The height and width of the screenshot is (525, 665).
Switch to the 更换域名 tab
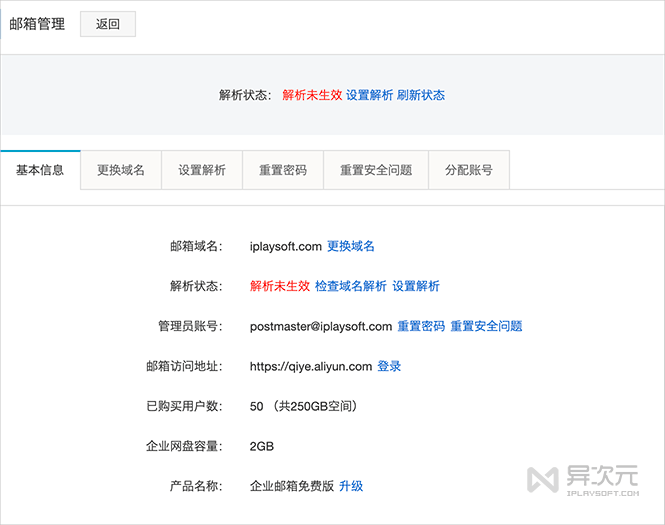coord(121,170)
